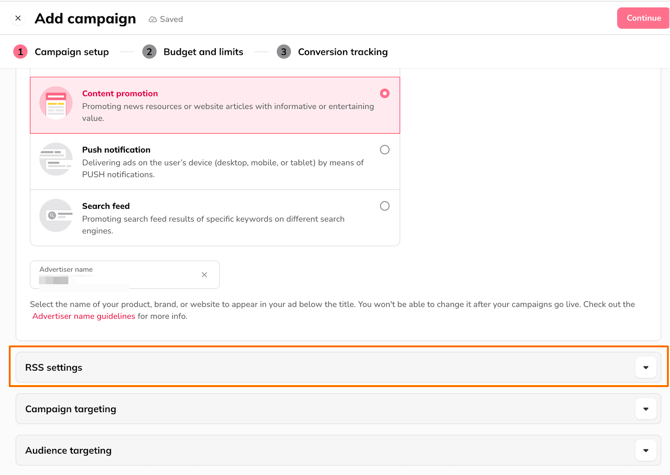Click the step 1 number badge
This screenshot has height=475, width=670.
(x=20, y=52)
